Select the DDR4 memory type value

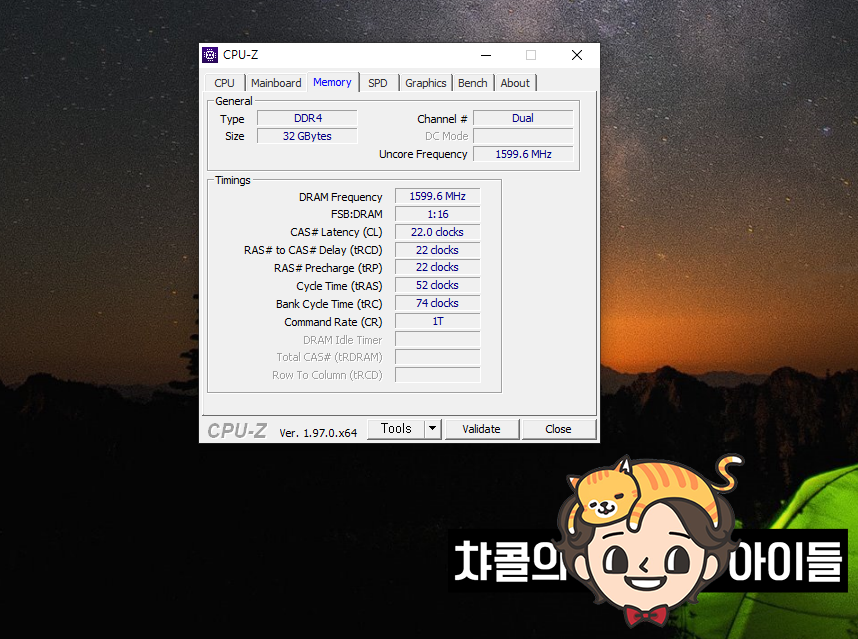click(x=308, y=118)
